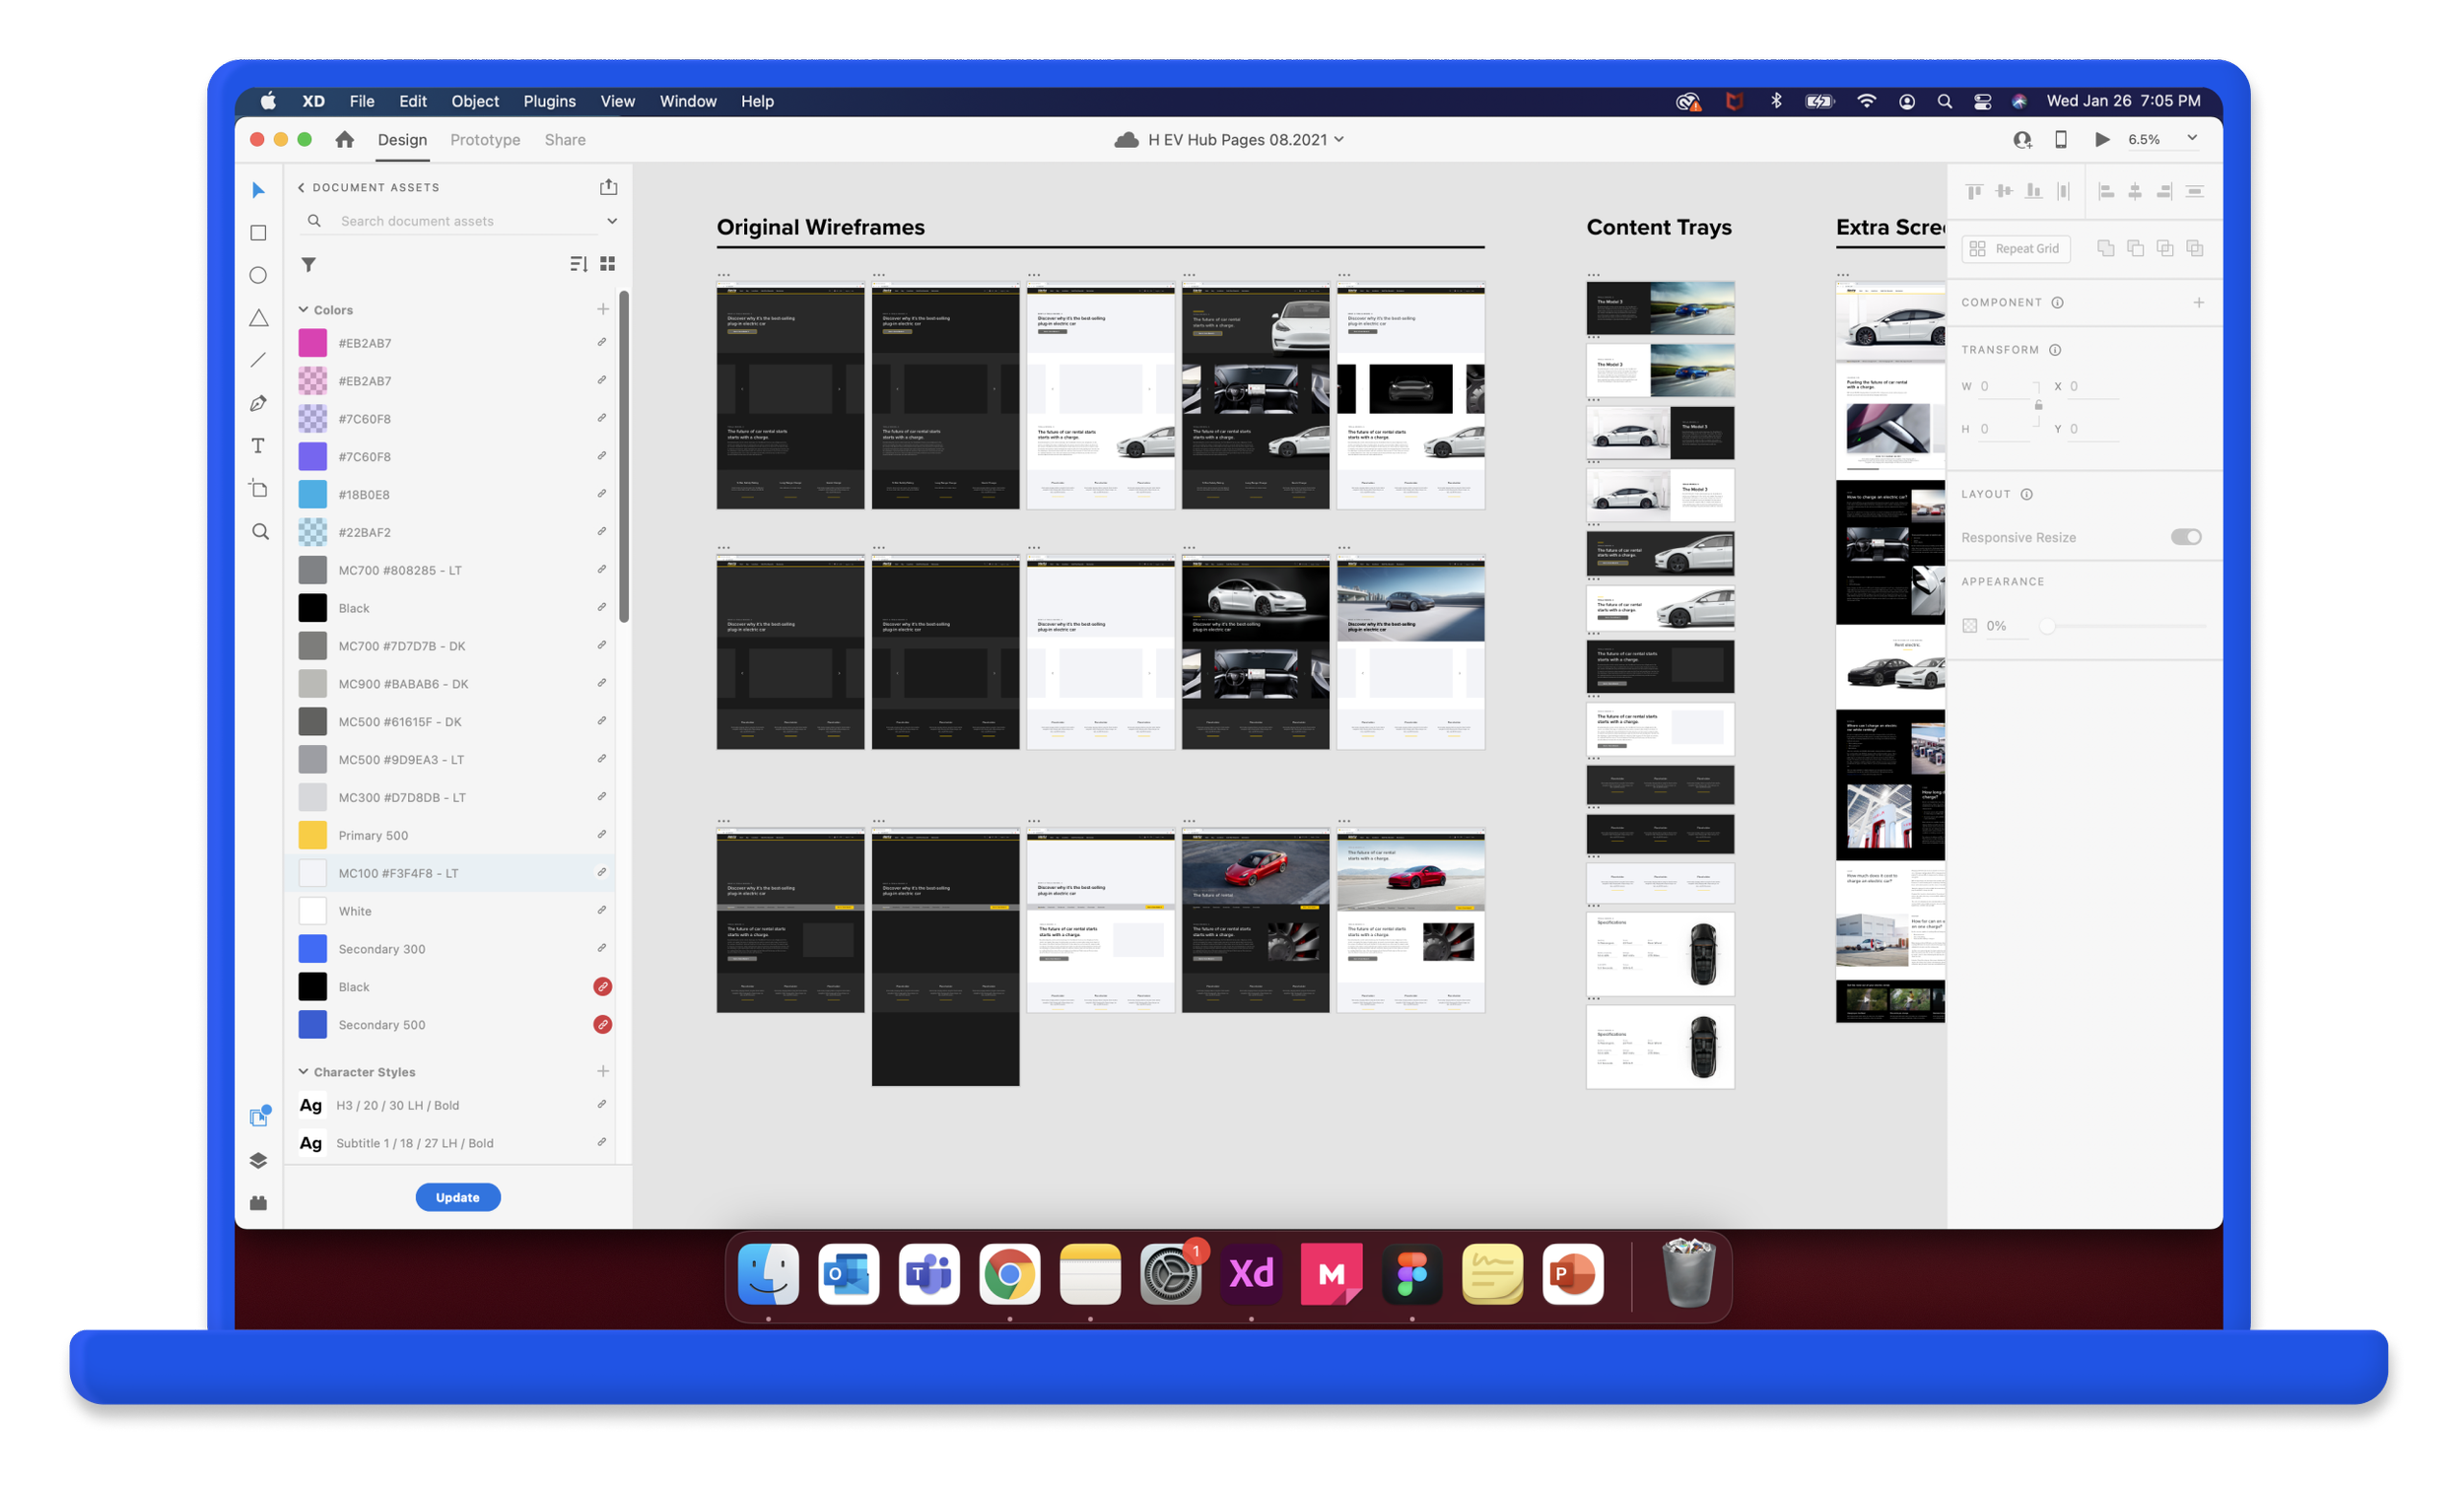Open the Layers panel icon
Screen dimensions: 2464x1490
258,1160
